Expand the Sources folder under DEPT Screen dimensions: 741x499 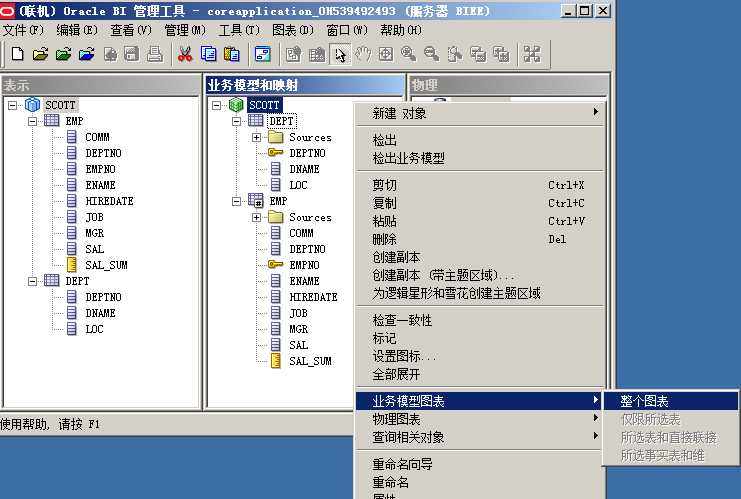click(x=257, y=137)
